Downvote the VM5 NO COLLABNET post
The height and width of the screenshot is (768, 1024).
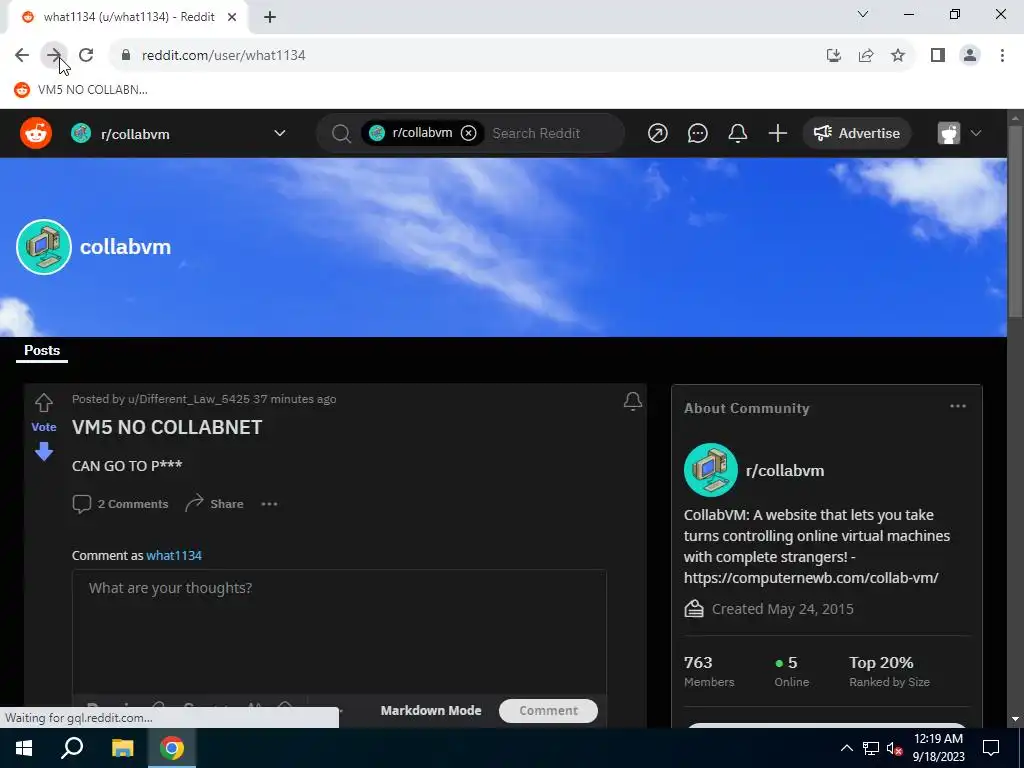44,451
